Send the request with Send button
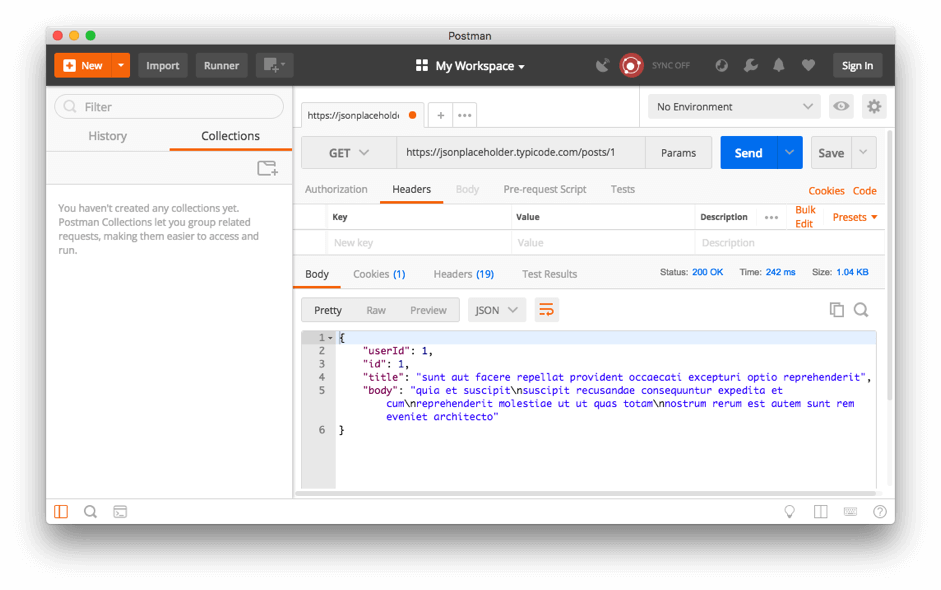 coord(748,153)
